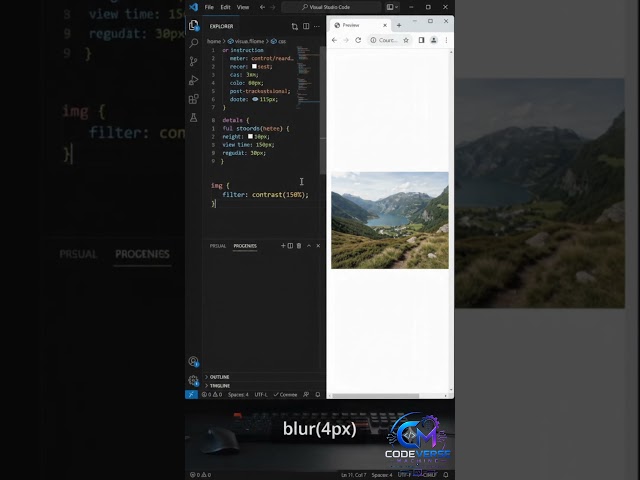The image size is (640, 480).
Task: Click the browser horizontal scrollbar
Action: (376, 396)
